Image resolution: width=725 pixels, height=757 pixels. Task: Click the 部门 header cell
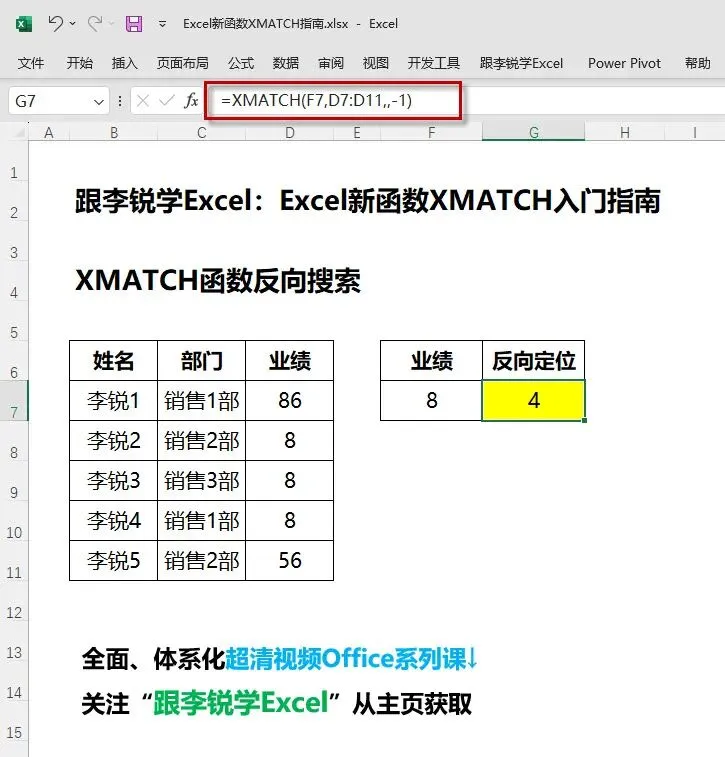coord(202,361)
